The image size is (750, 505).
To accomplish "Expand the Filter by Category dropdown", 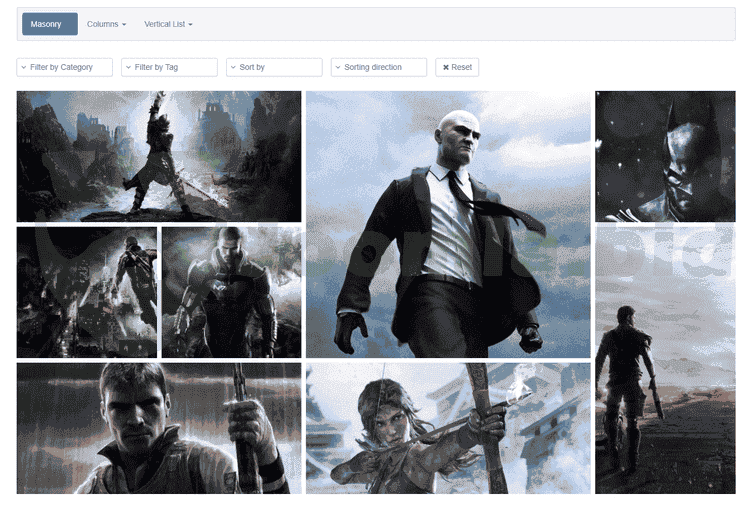I will (x=65, y=67).
